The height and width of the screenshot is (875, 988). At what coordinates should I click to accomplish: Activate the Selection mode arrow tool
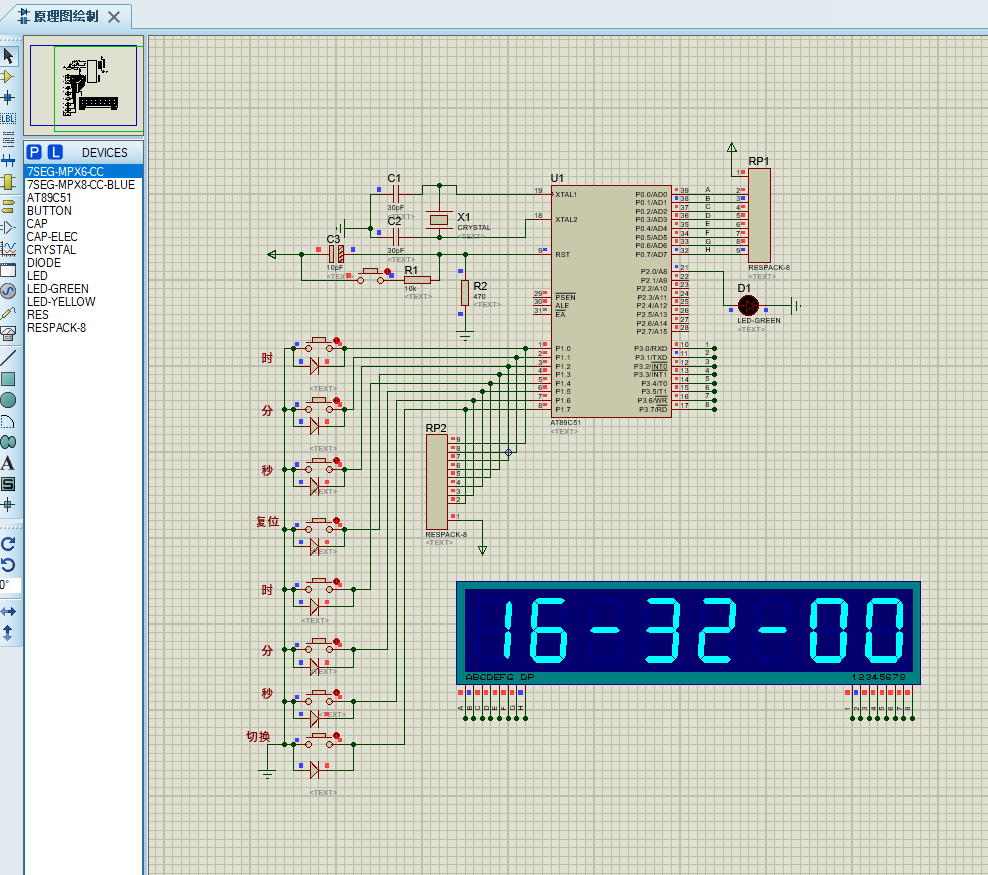8,56
